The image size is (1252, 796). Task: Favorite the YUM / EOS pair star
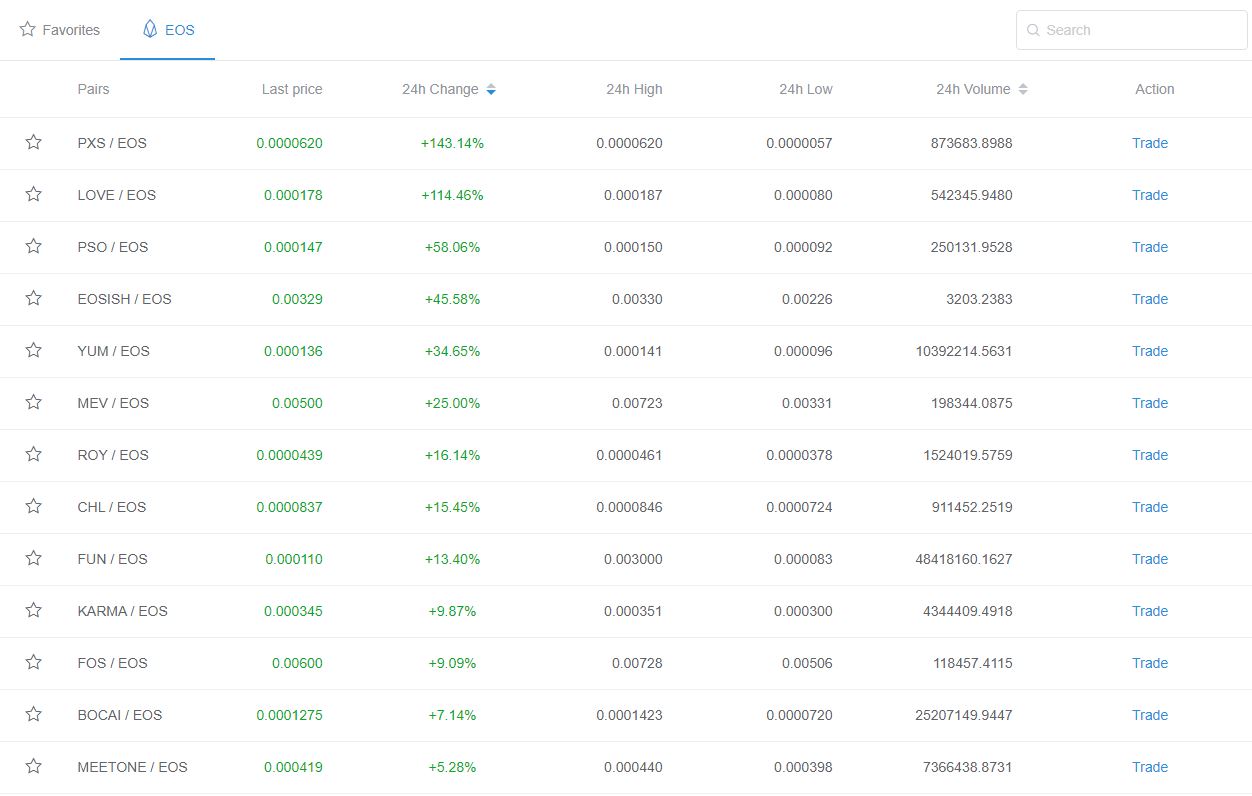tap(33, 350)
